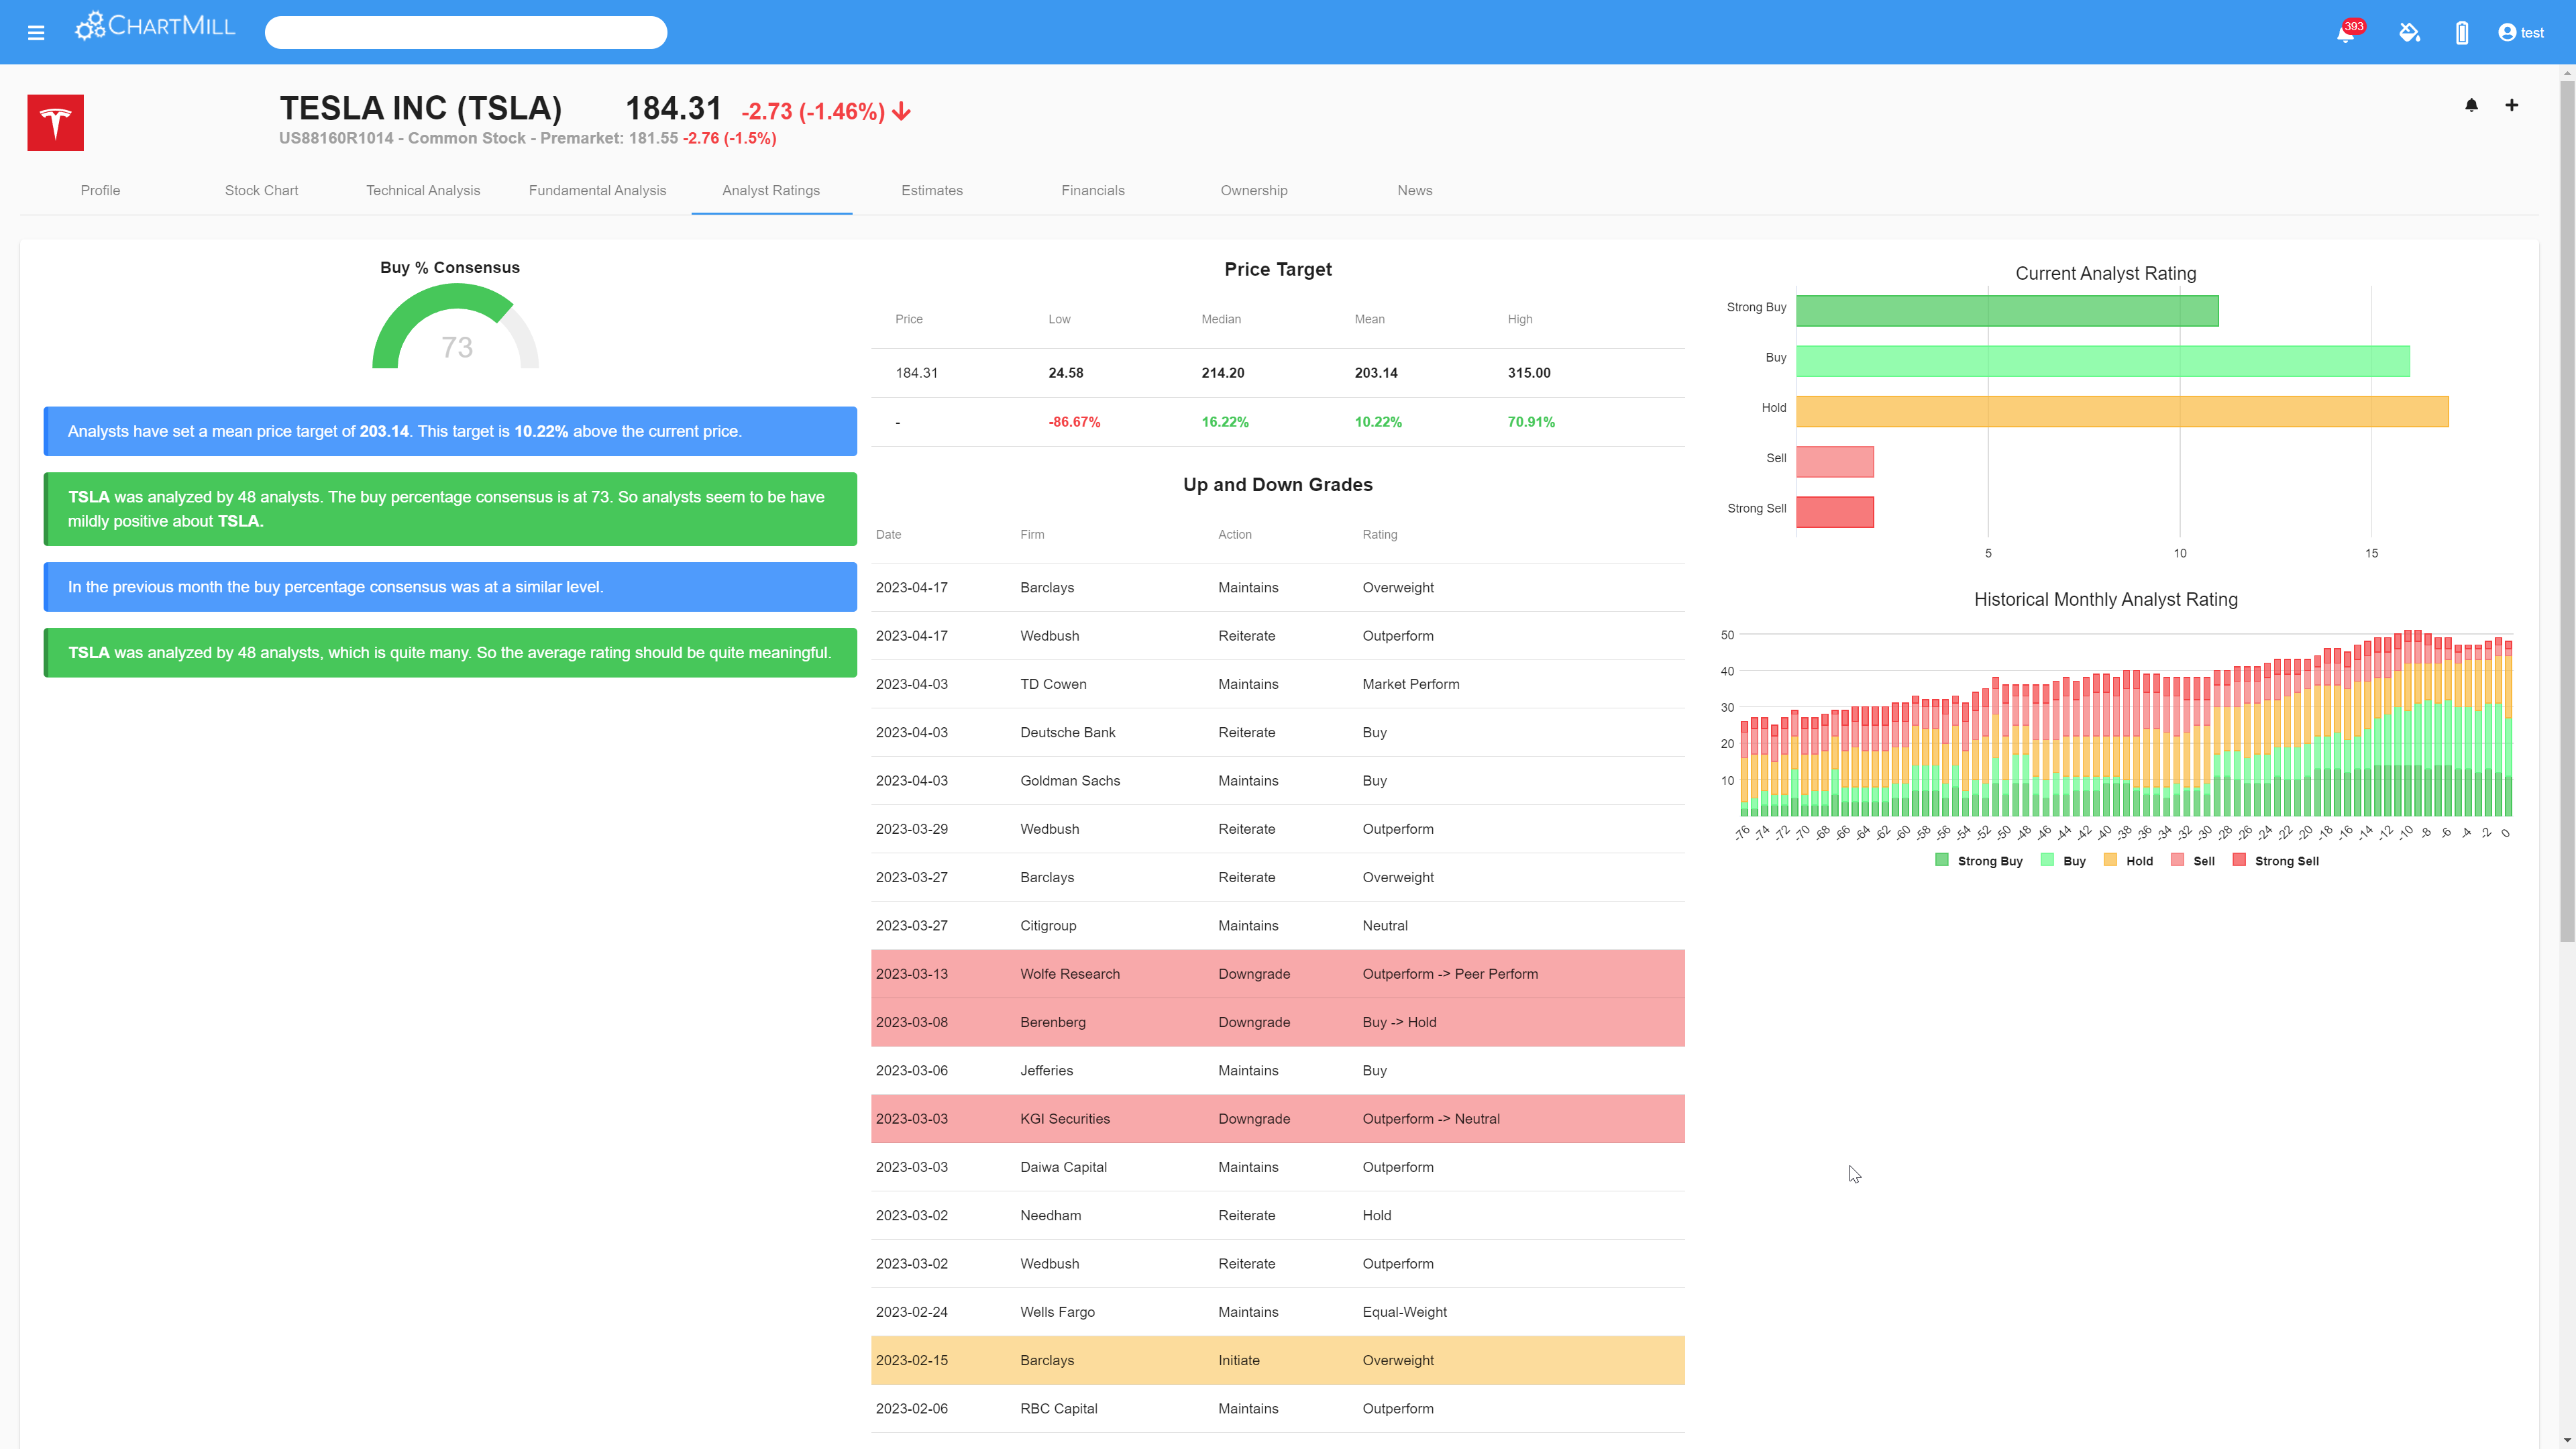
Task: Switch to the Profile tab
Action: (x=100, y=190)
